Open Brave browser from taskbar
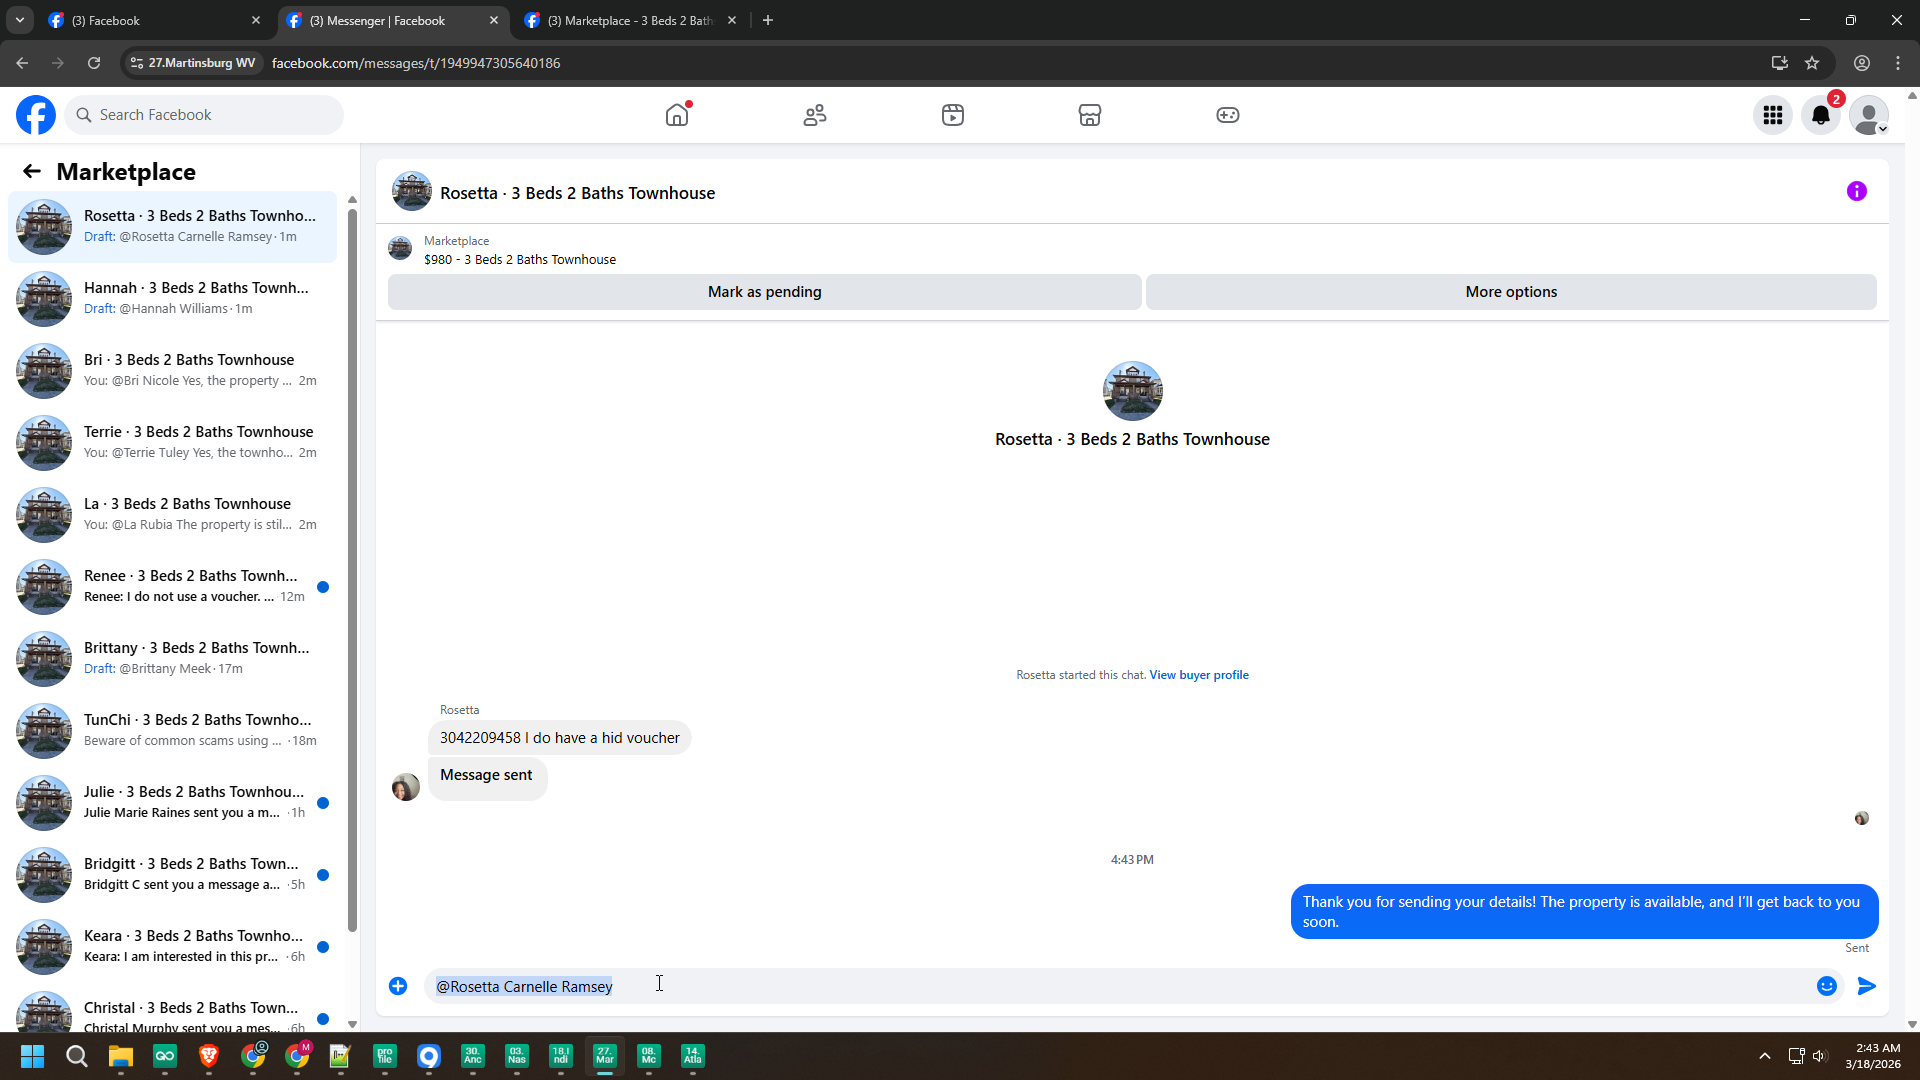 click(209, 1056)
